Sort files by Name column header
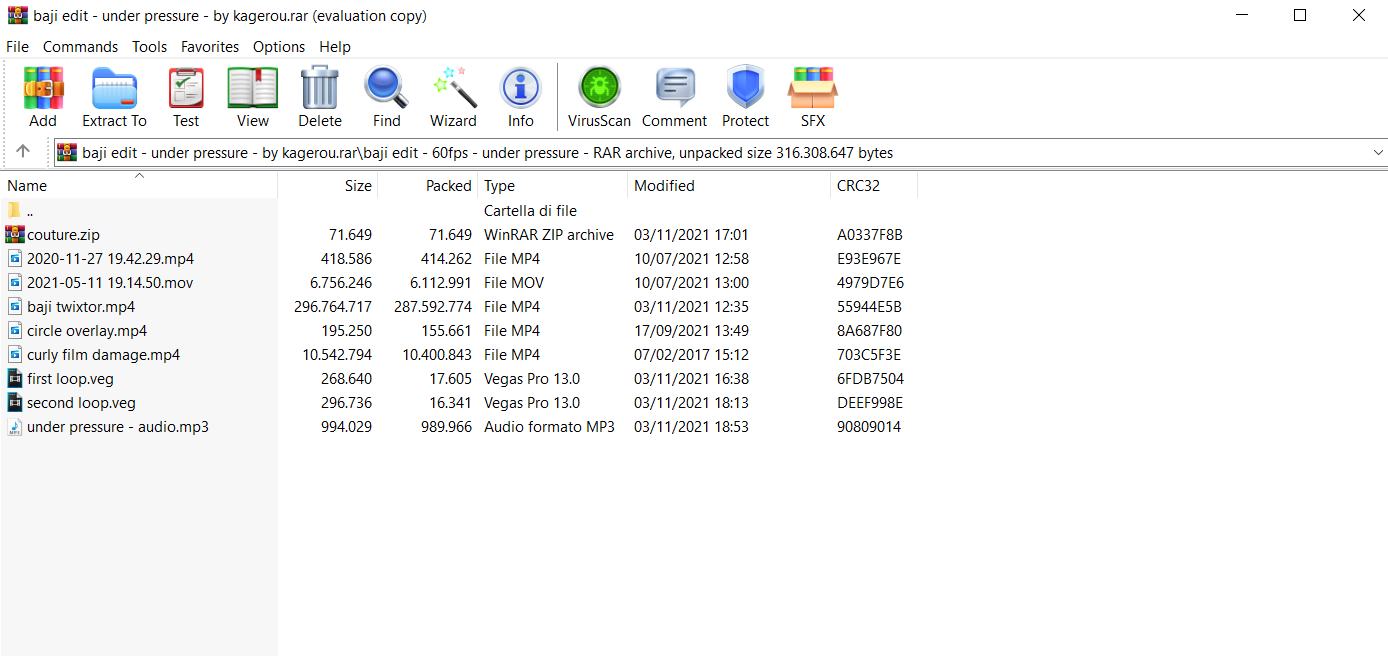This screenshot has width=1388, height=656. click(139, 186)
